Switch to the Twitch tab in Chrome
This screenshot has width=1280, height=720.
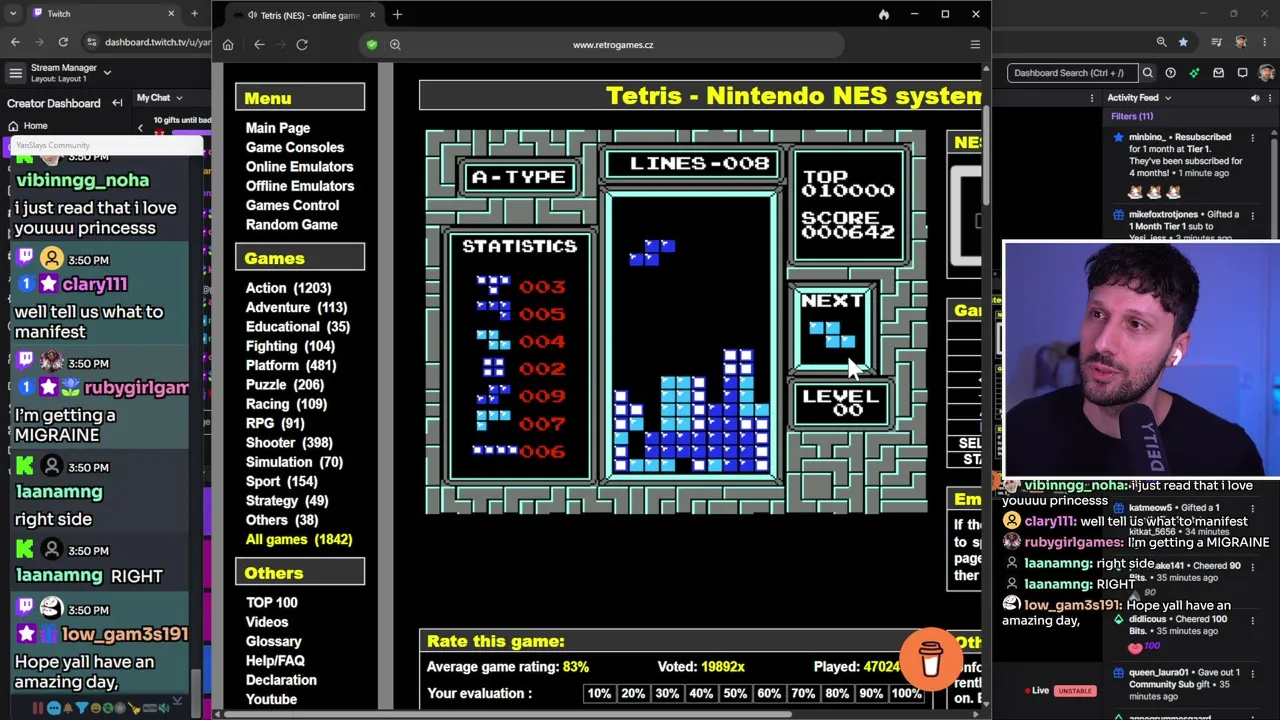(x=103, y=14)
